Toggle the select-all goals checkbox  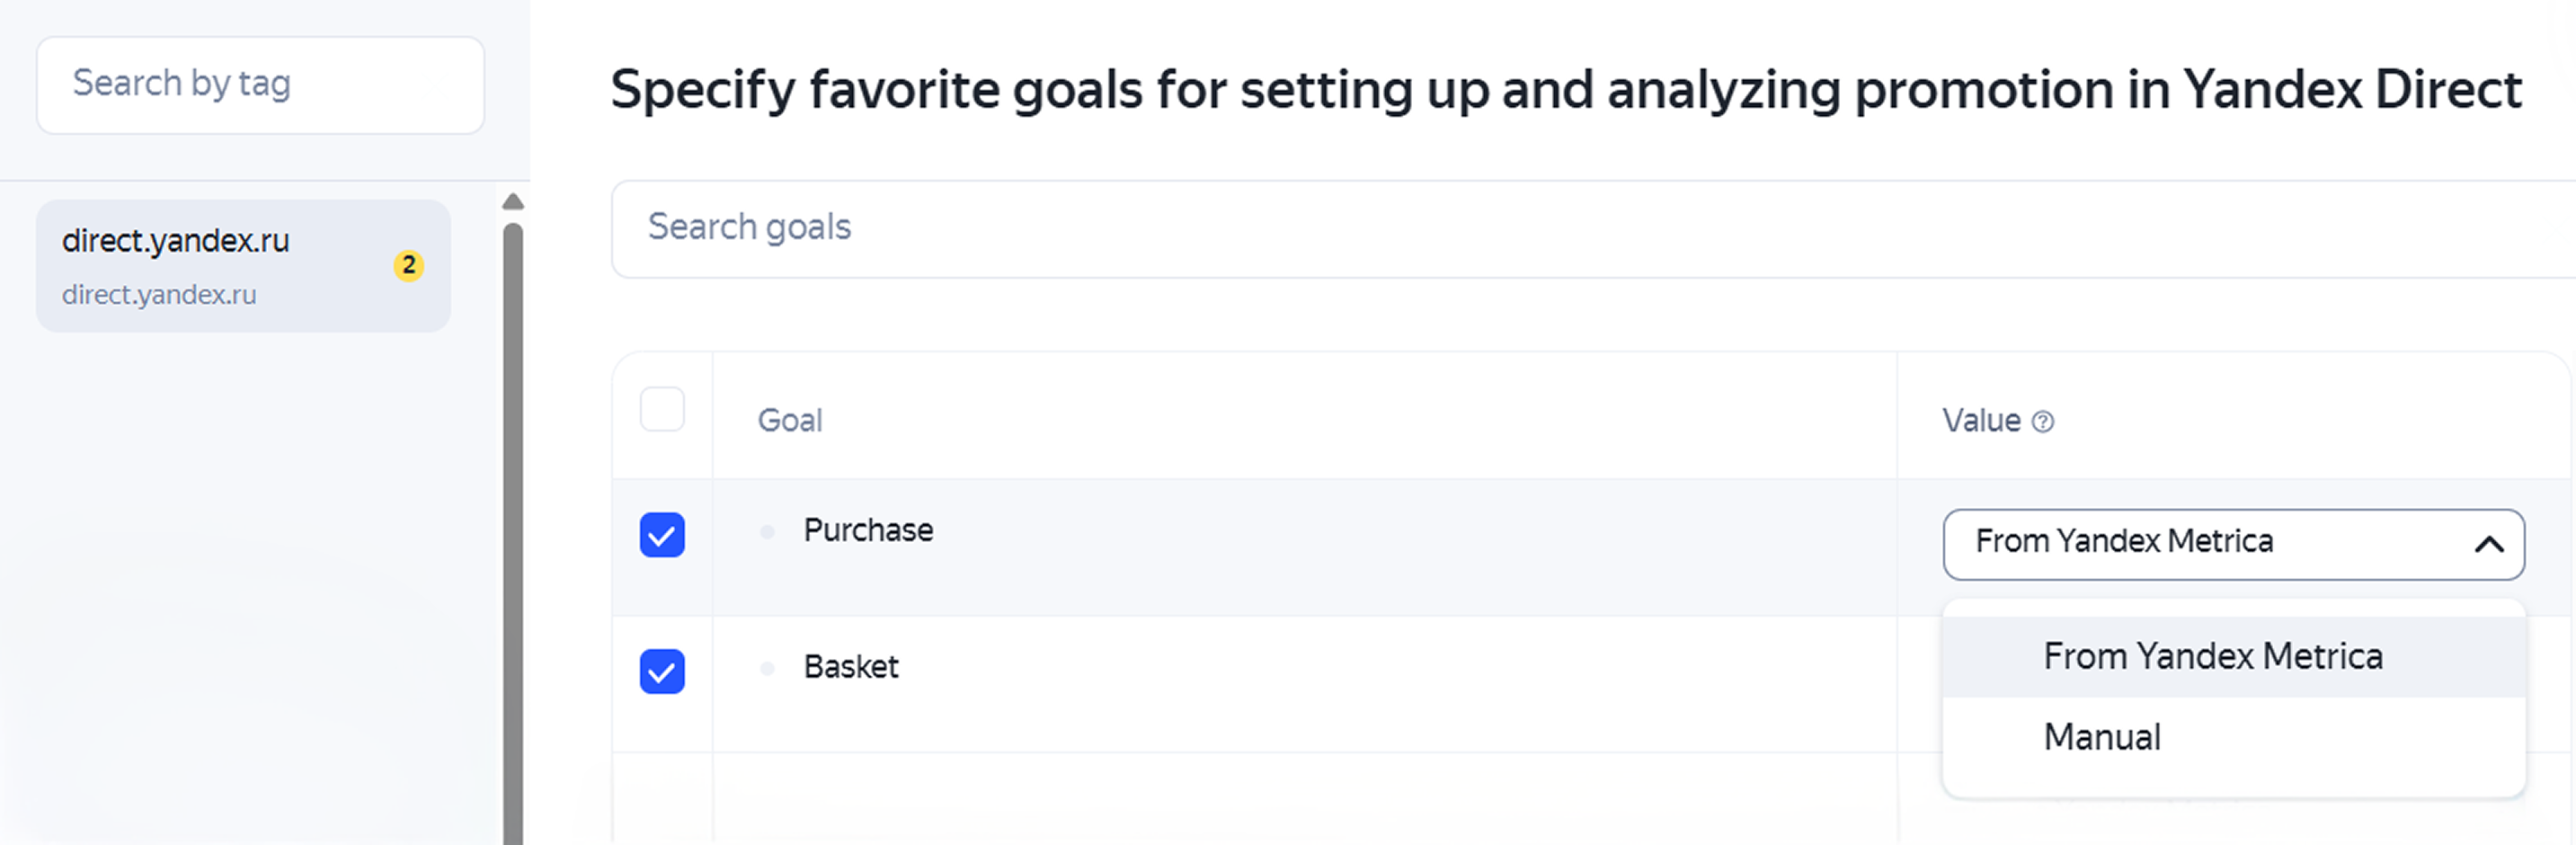(662, 409)
